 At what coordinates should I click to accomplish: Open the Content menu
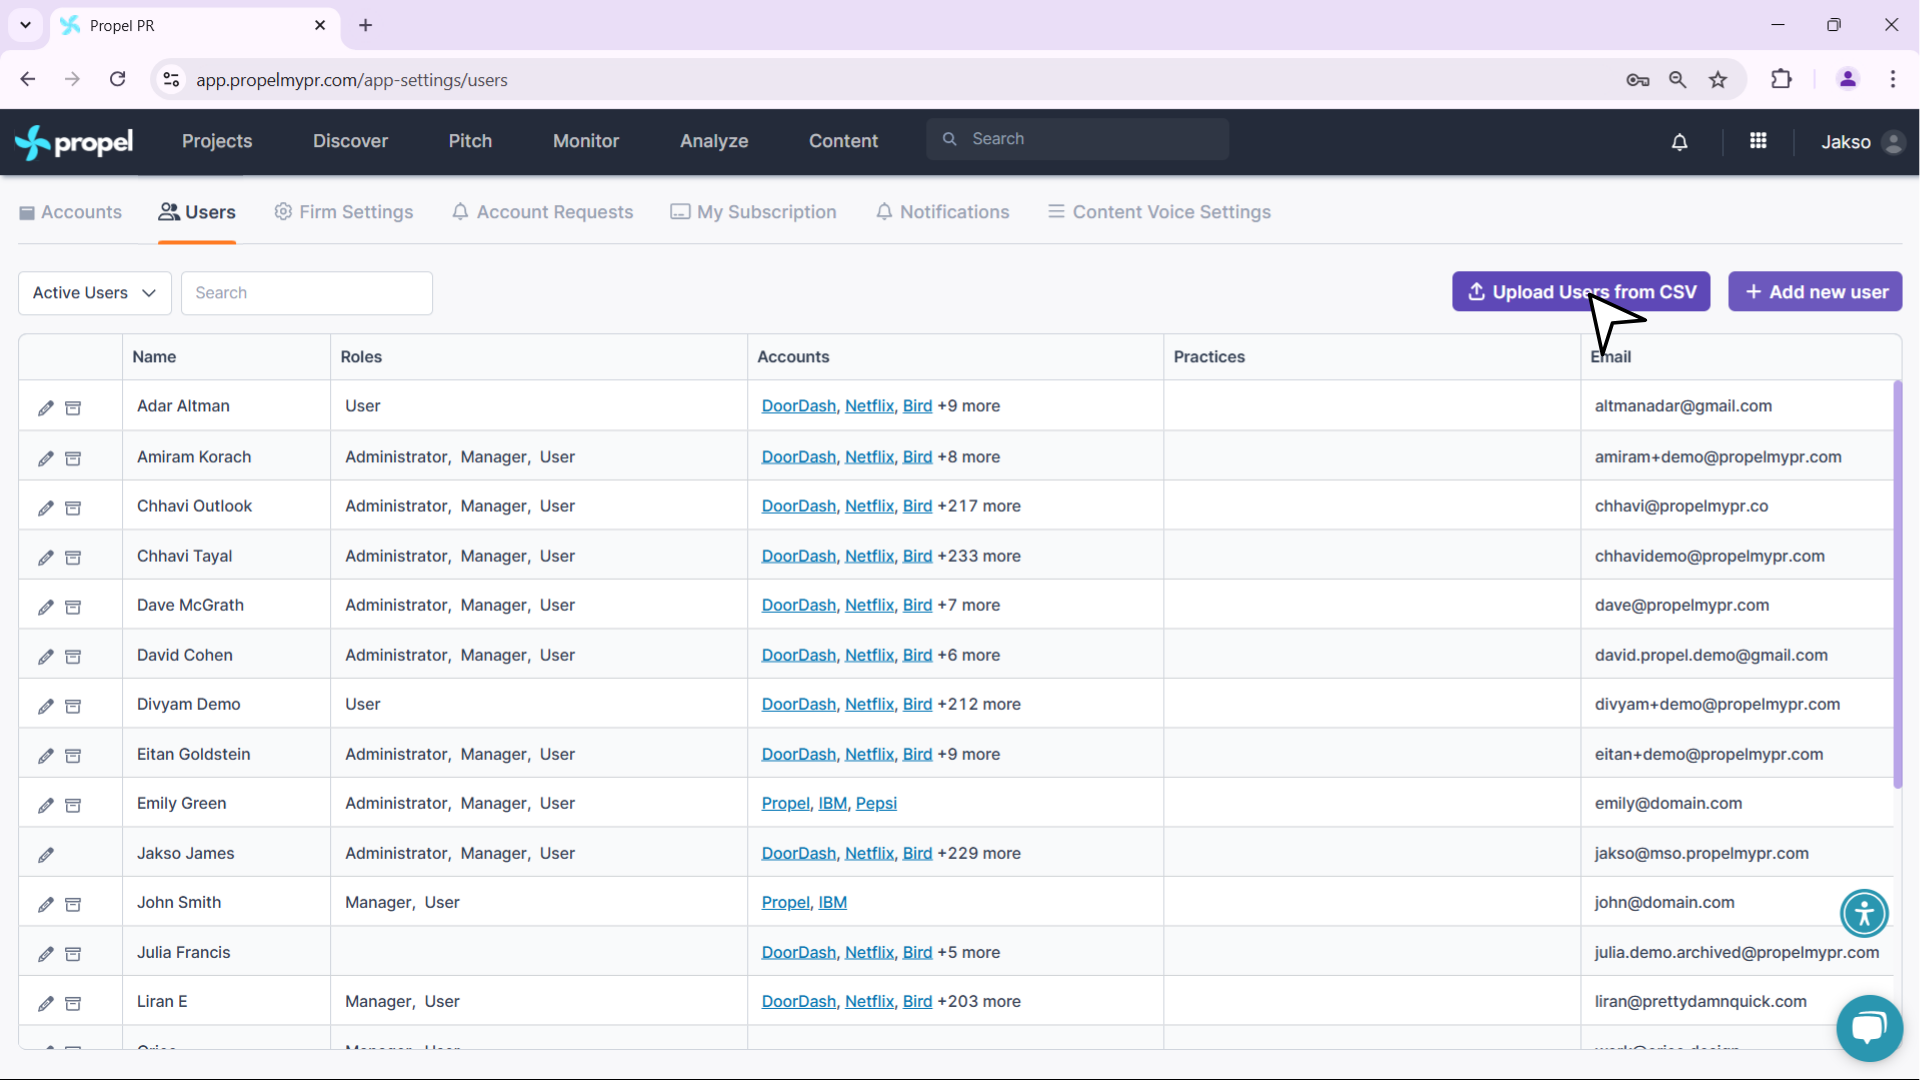(843, 141)
